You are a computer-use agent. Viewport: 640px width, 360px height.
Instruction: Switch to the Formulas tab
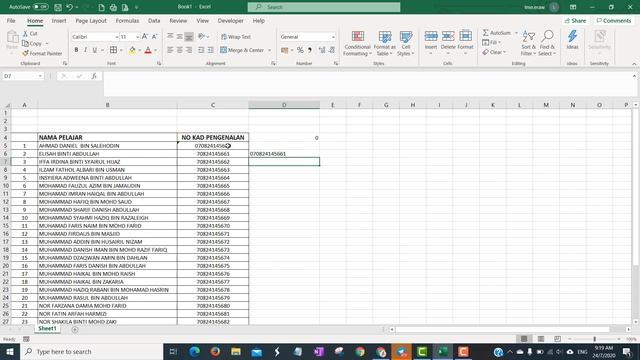point(127,20)
